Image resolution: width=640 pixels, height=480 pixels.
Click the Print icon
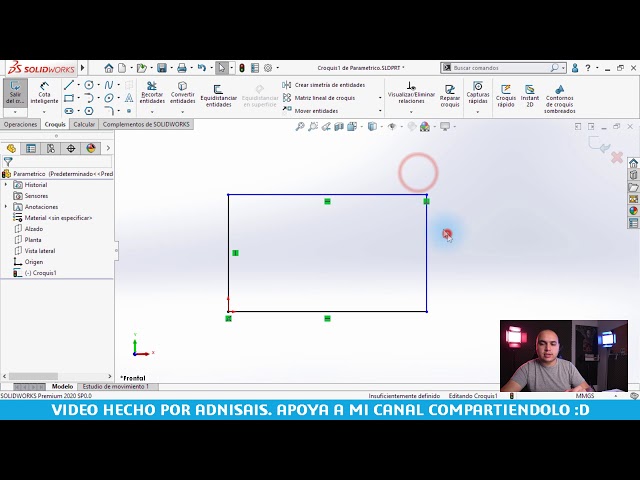point(182,68)
